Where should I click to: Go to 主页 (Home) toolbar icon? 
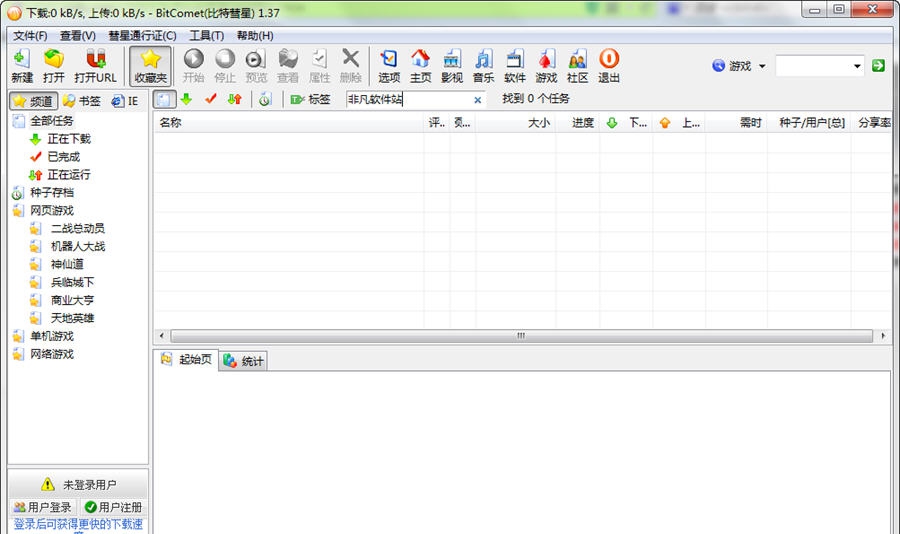[x=420, y=66]
